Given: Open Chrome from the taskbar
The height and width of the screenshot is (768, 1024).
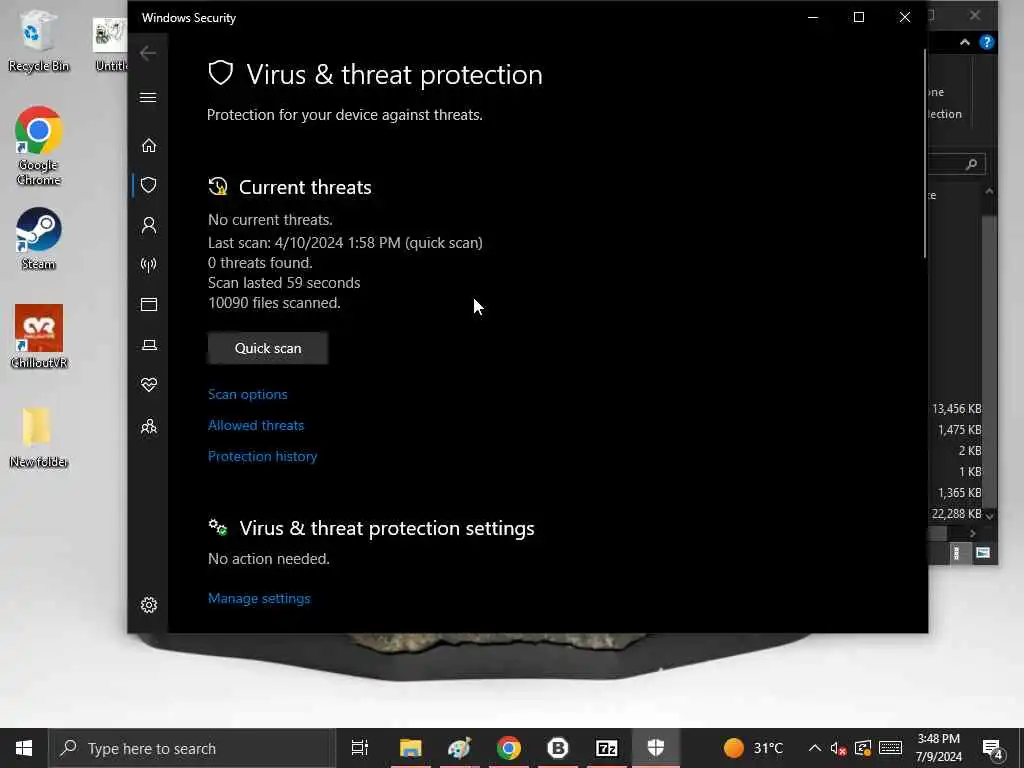Looking at the screenshot, I should 509,748.
